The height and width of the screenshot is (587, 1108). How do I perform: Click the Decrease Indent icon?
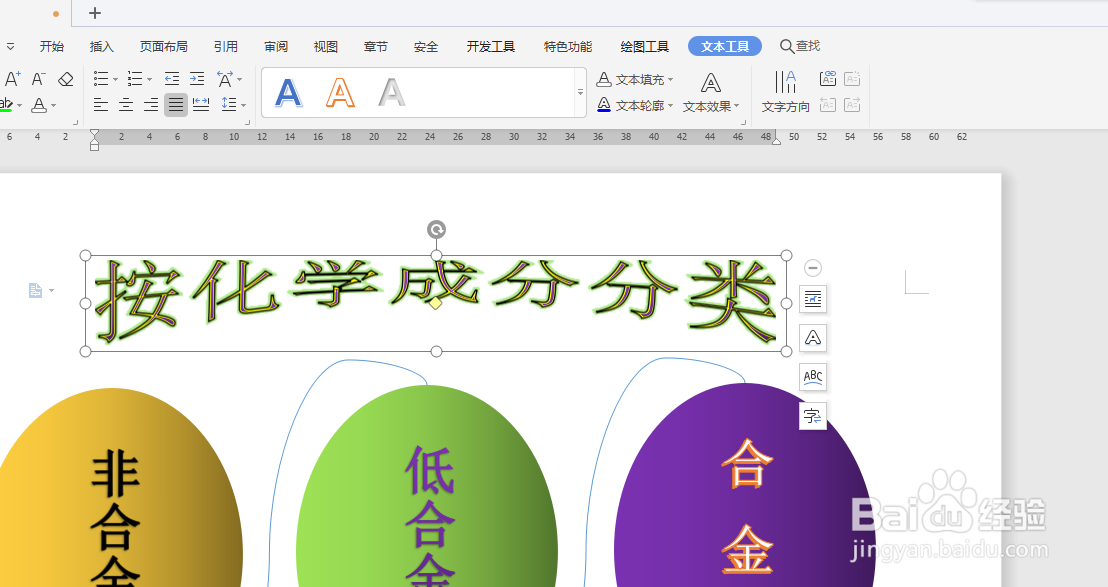(172, 79)
